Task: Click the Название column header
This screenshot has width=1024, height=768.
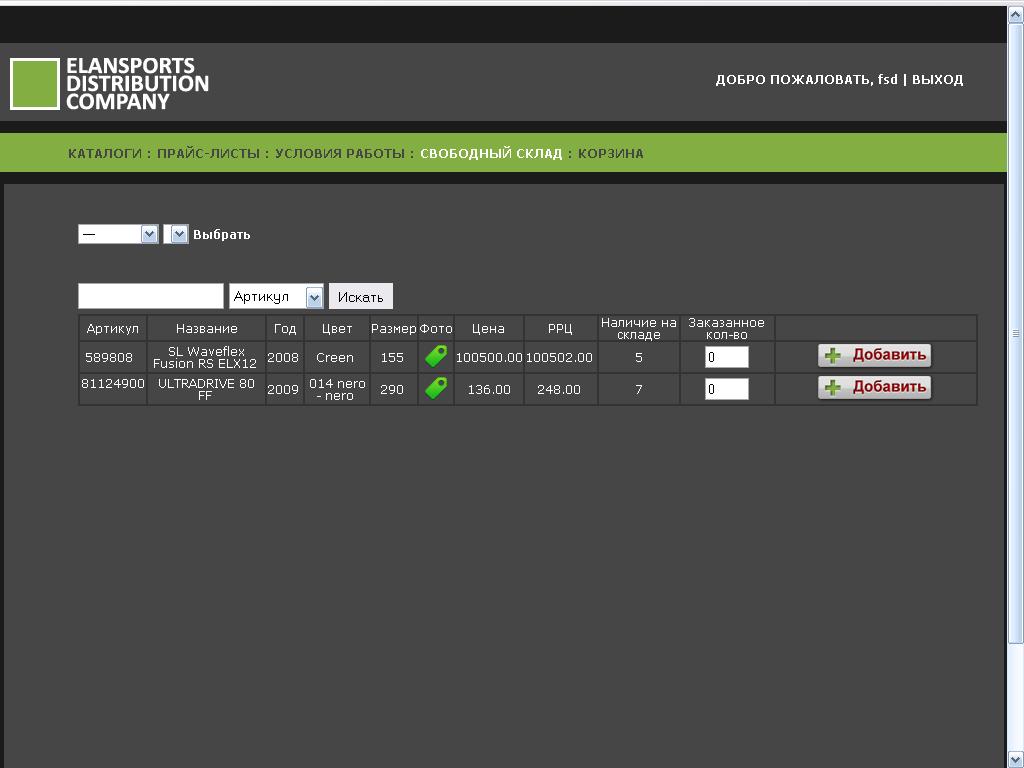Action: point(206,328)
